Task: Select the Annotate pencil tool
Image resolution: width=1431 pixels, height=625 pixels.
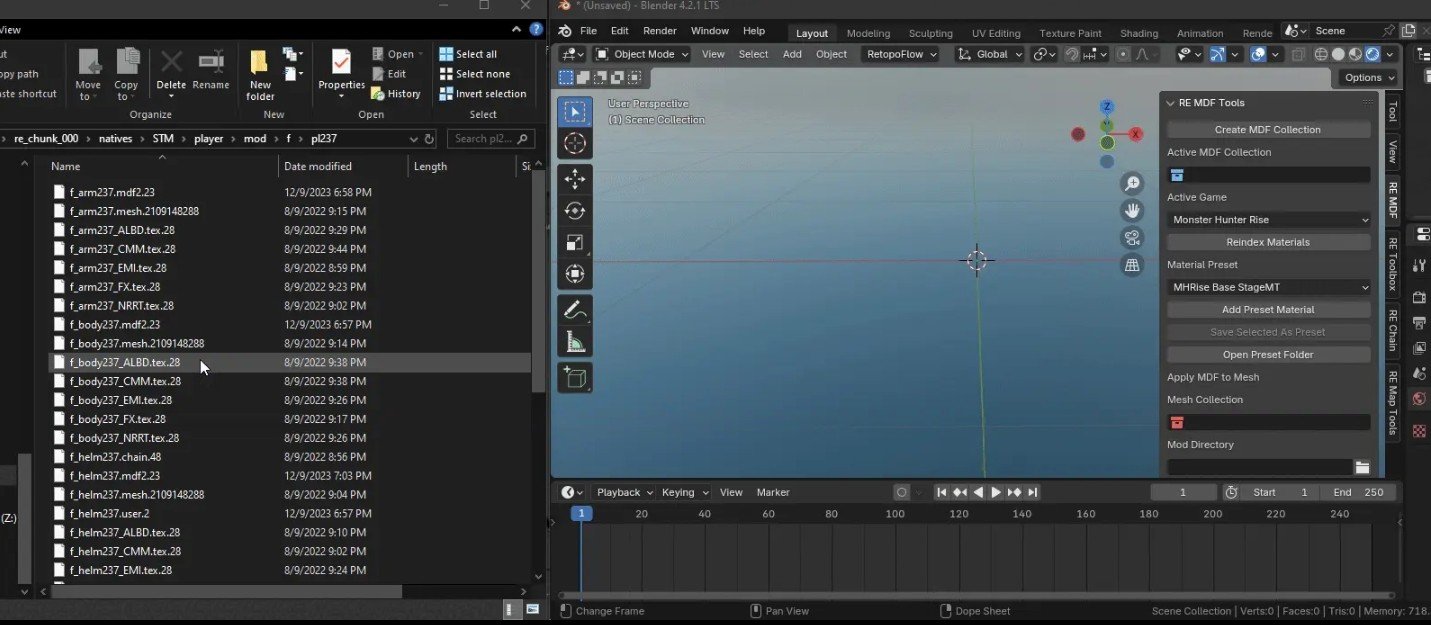Action: pos(575,310)
